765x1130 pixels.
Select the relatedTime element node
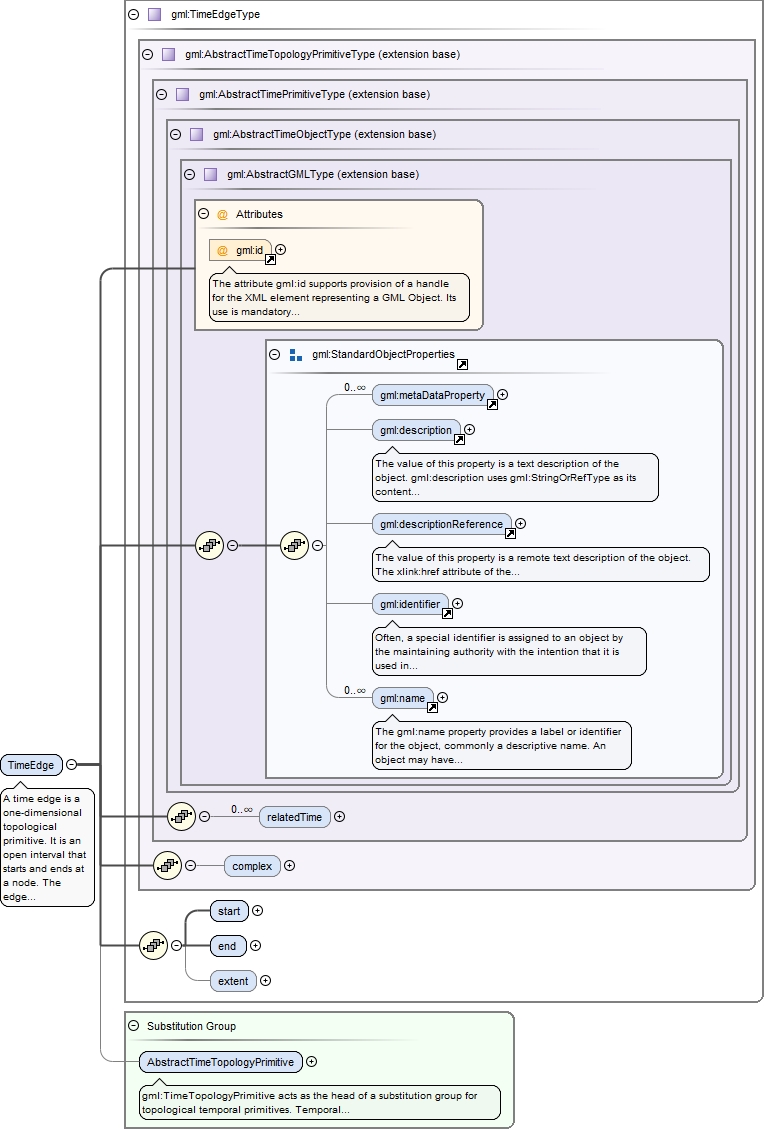(295, 817)
